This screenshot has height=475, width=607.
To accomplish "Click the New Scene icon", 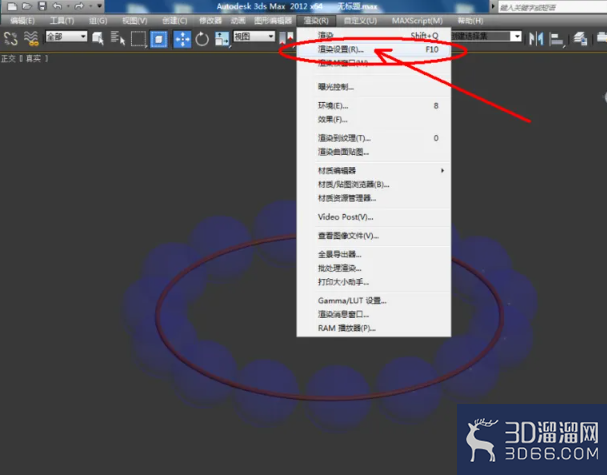I will tap(12, 6).
